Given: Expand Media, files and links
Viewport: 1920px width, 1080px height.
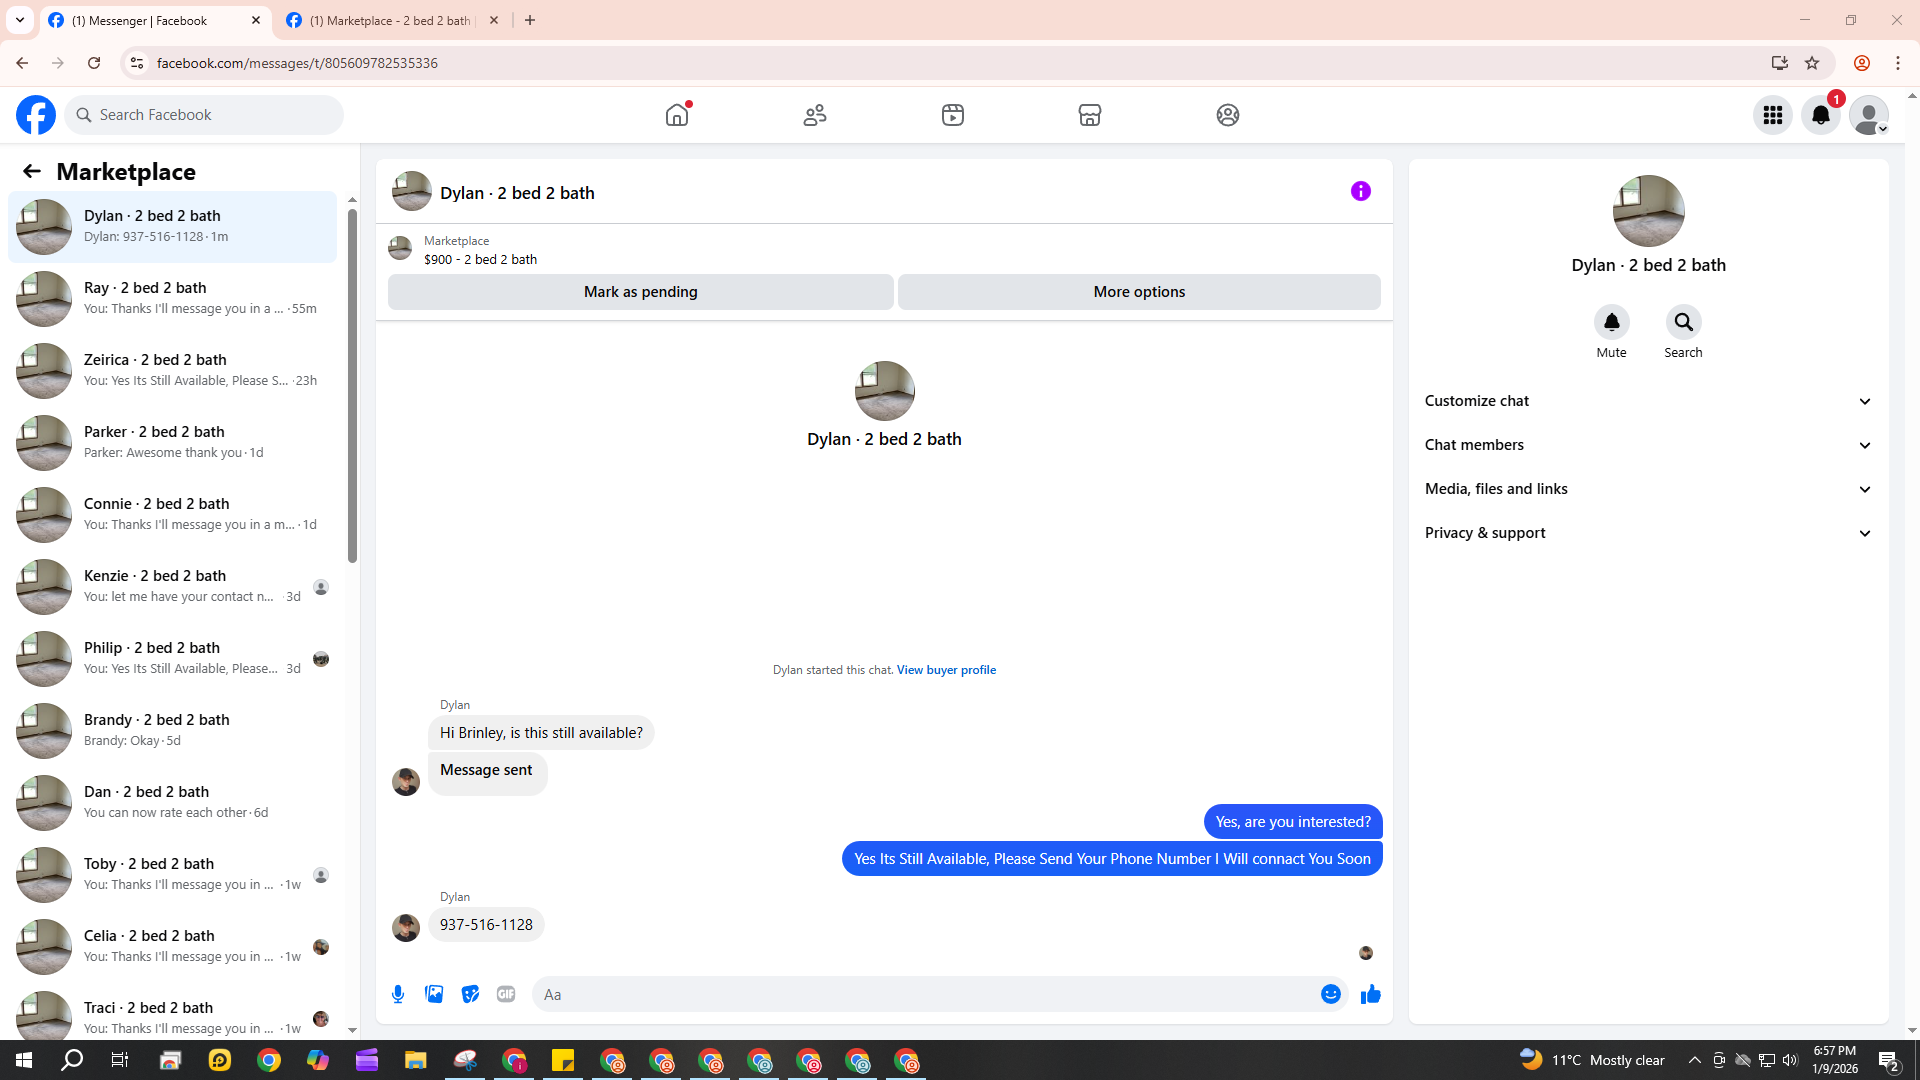Looking at the screenshot, I should coord(1648,489).
